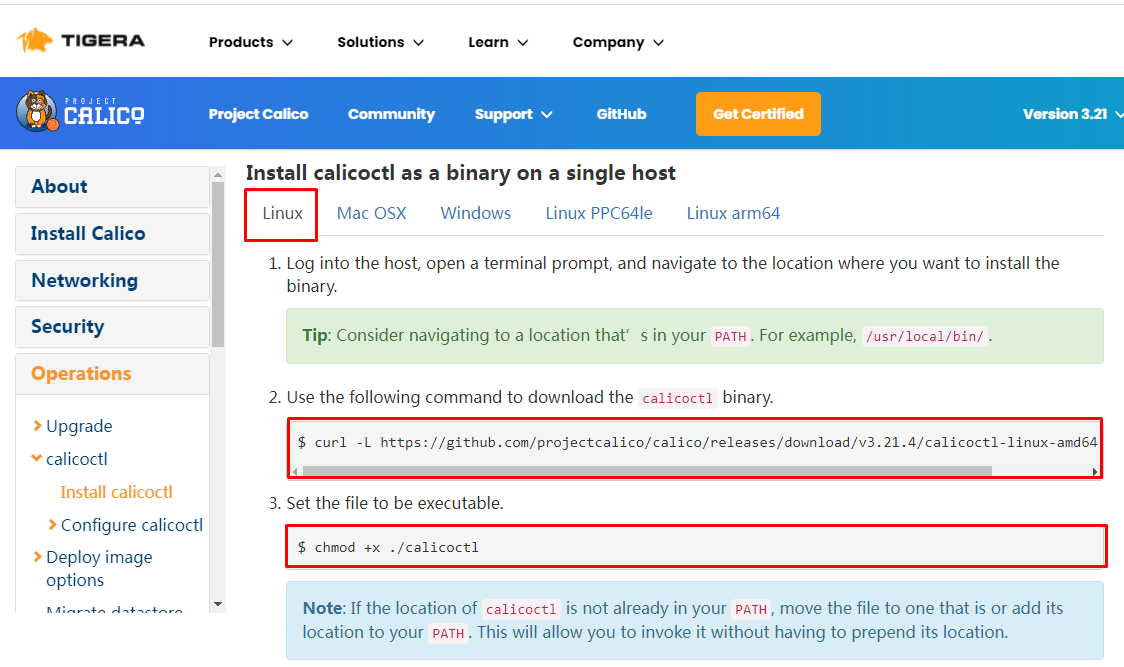Open the Products dropdown menu
The image size is (1124, 667).
point(250,42)
